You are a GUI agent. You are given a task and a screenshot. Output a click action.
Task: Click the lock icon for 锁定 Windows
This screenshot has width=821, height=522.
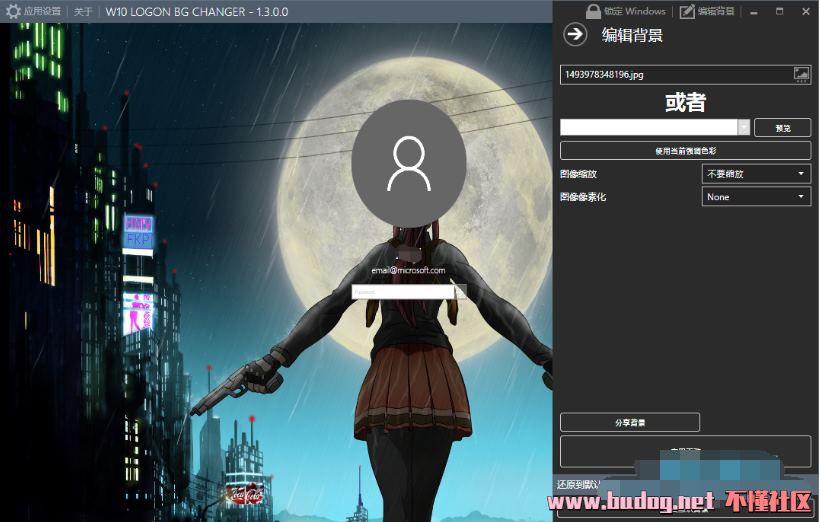(x=593, y=11)
